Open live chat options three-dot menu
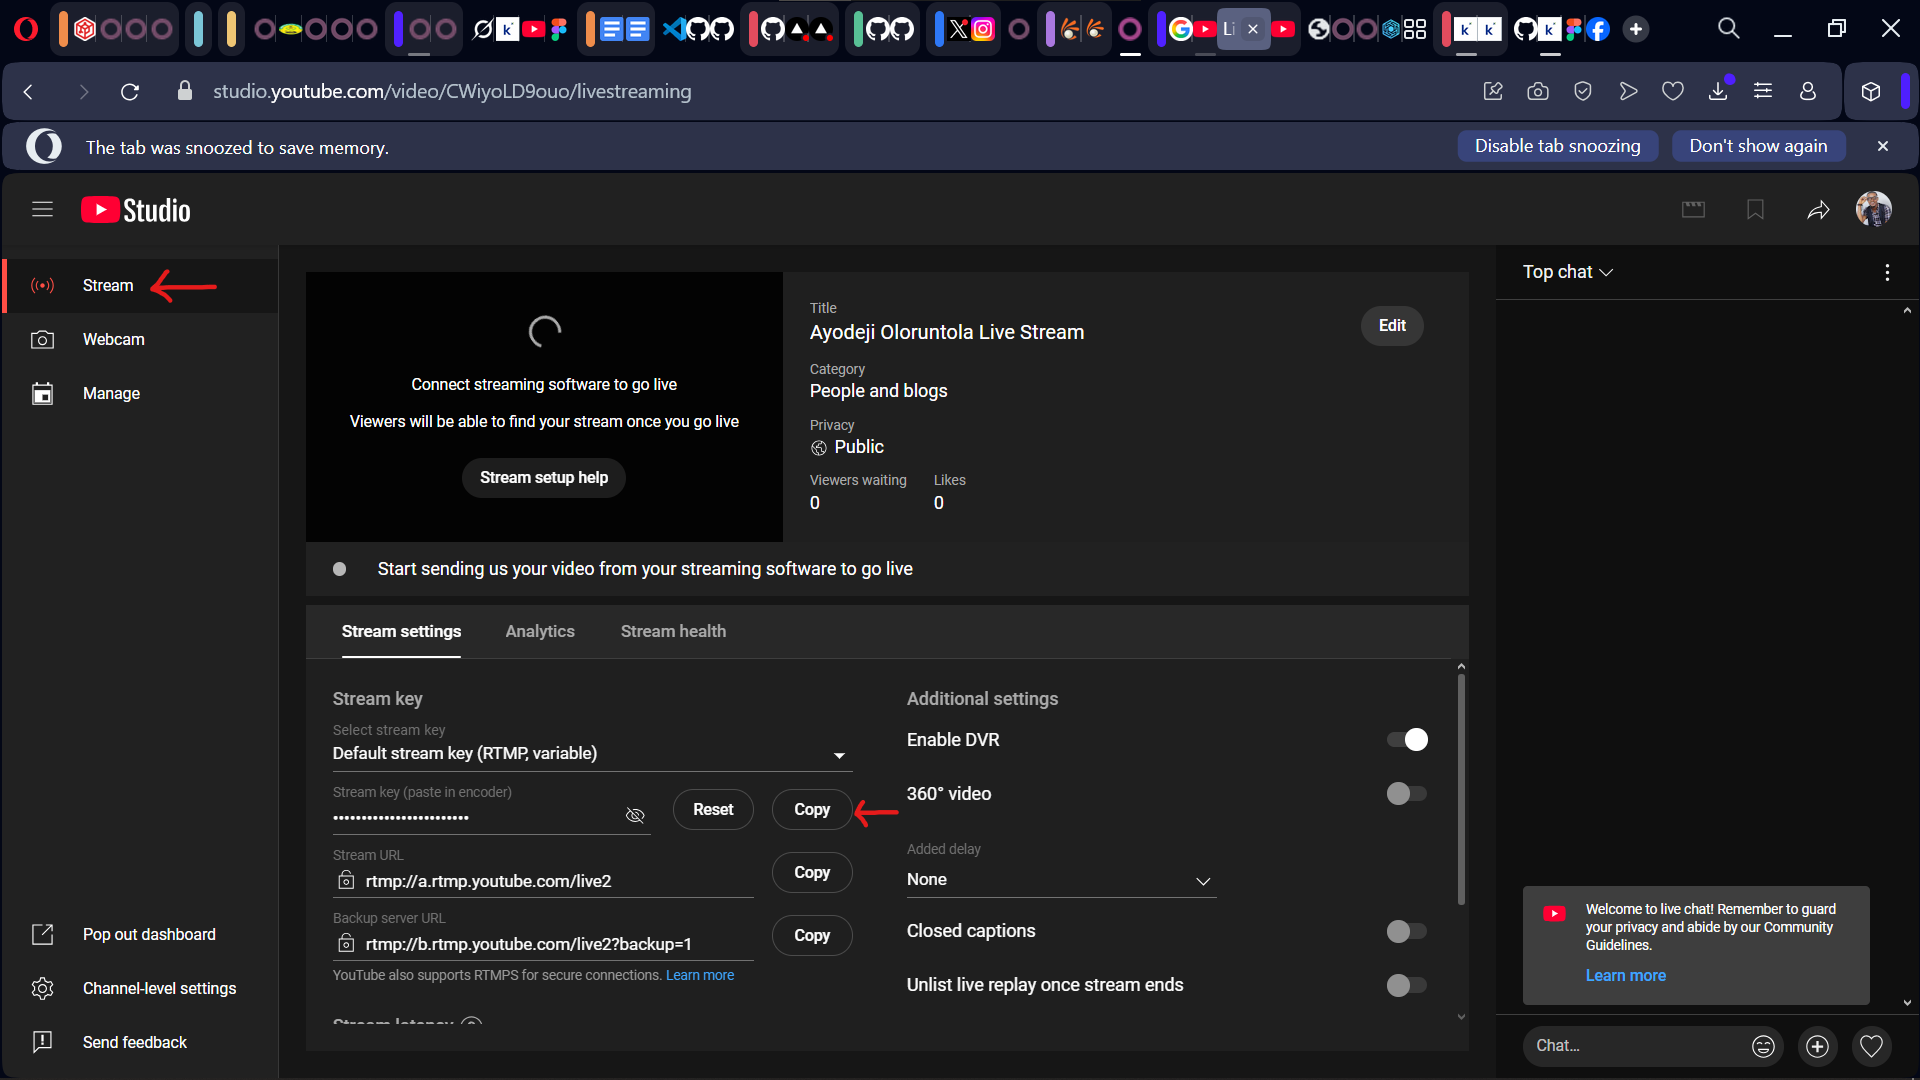 pos(1887,272)
